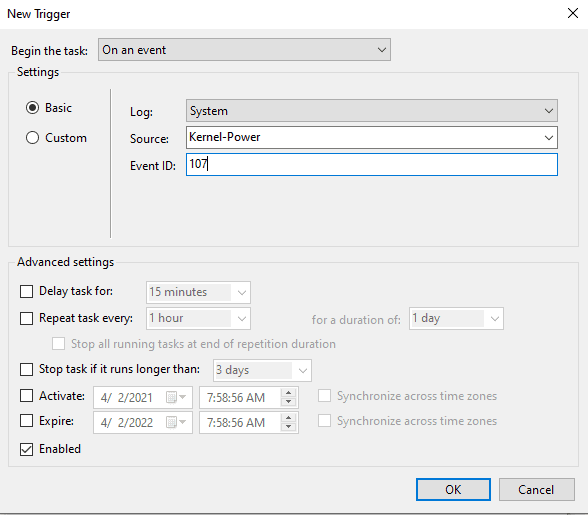Viewport: 588px width, 515px height.
Task: Enable the Delay task for checkbox
Action: pyautogui.click(x=26, y=291)
